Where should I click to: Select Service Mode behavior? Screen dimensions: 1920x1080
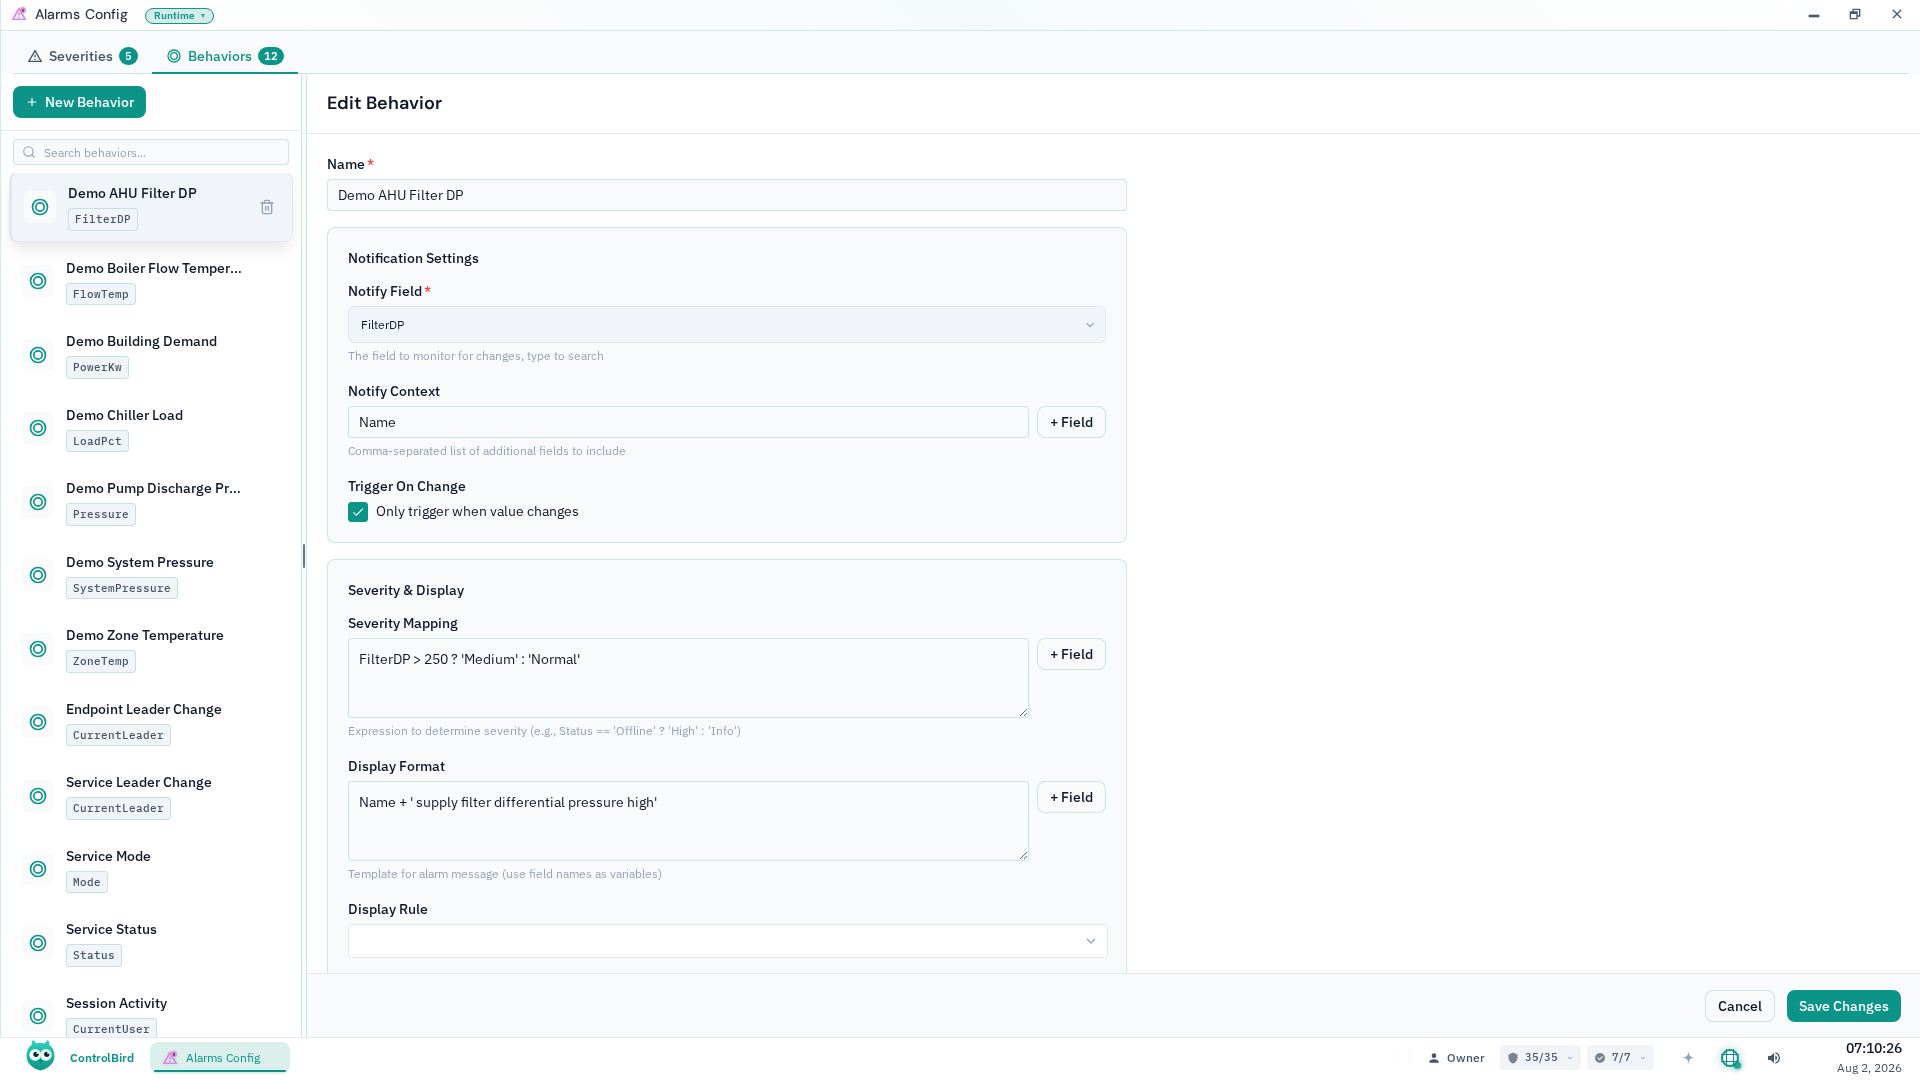pyautogui.click(x=151, y=869)
